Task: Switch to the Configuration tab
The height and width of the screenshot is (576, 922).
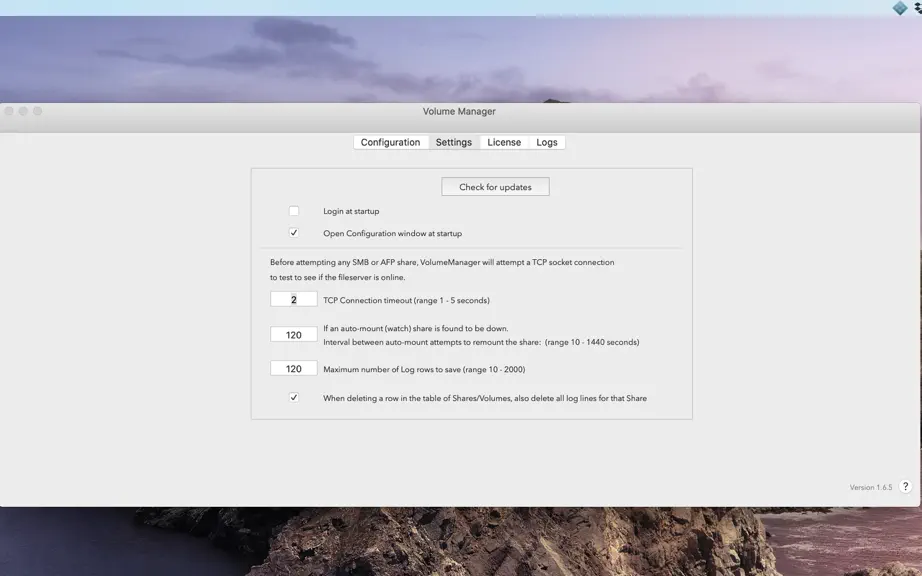Action: coord(390,142)
